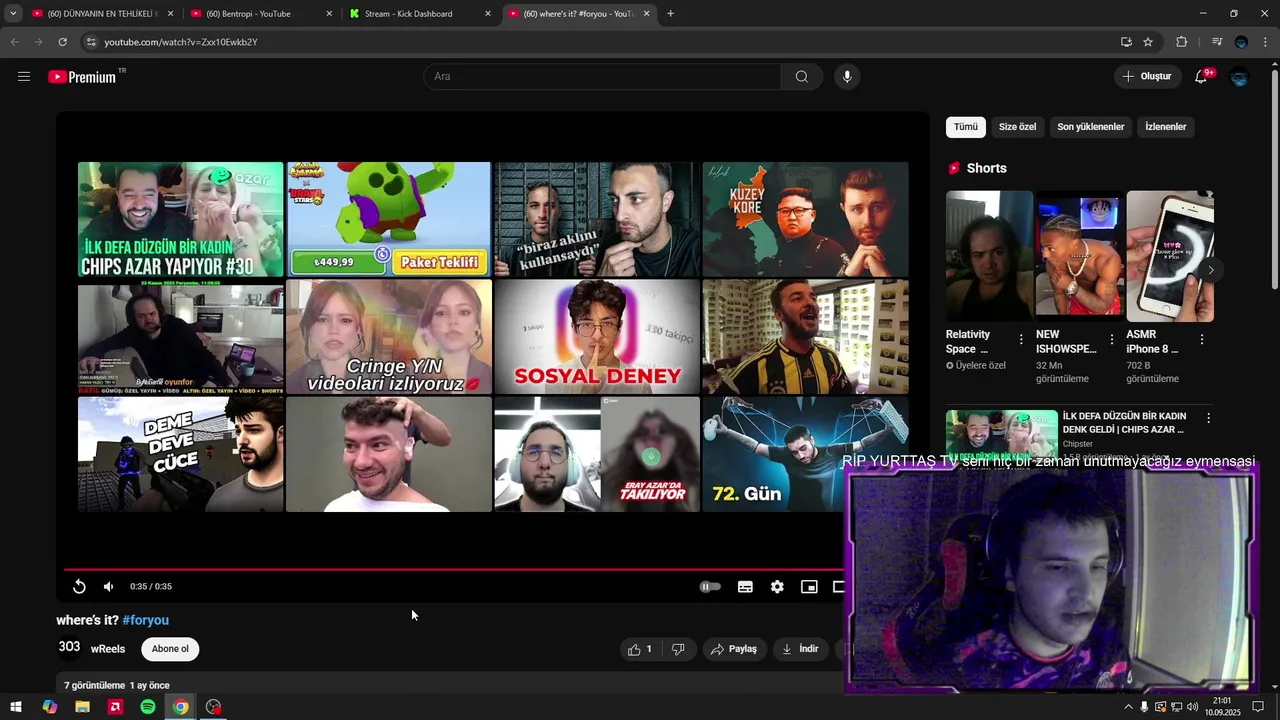Like the video with thumbs up
This screenshot has height=720, width=1280.
point(640,649)
